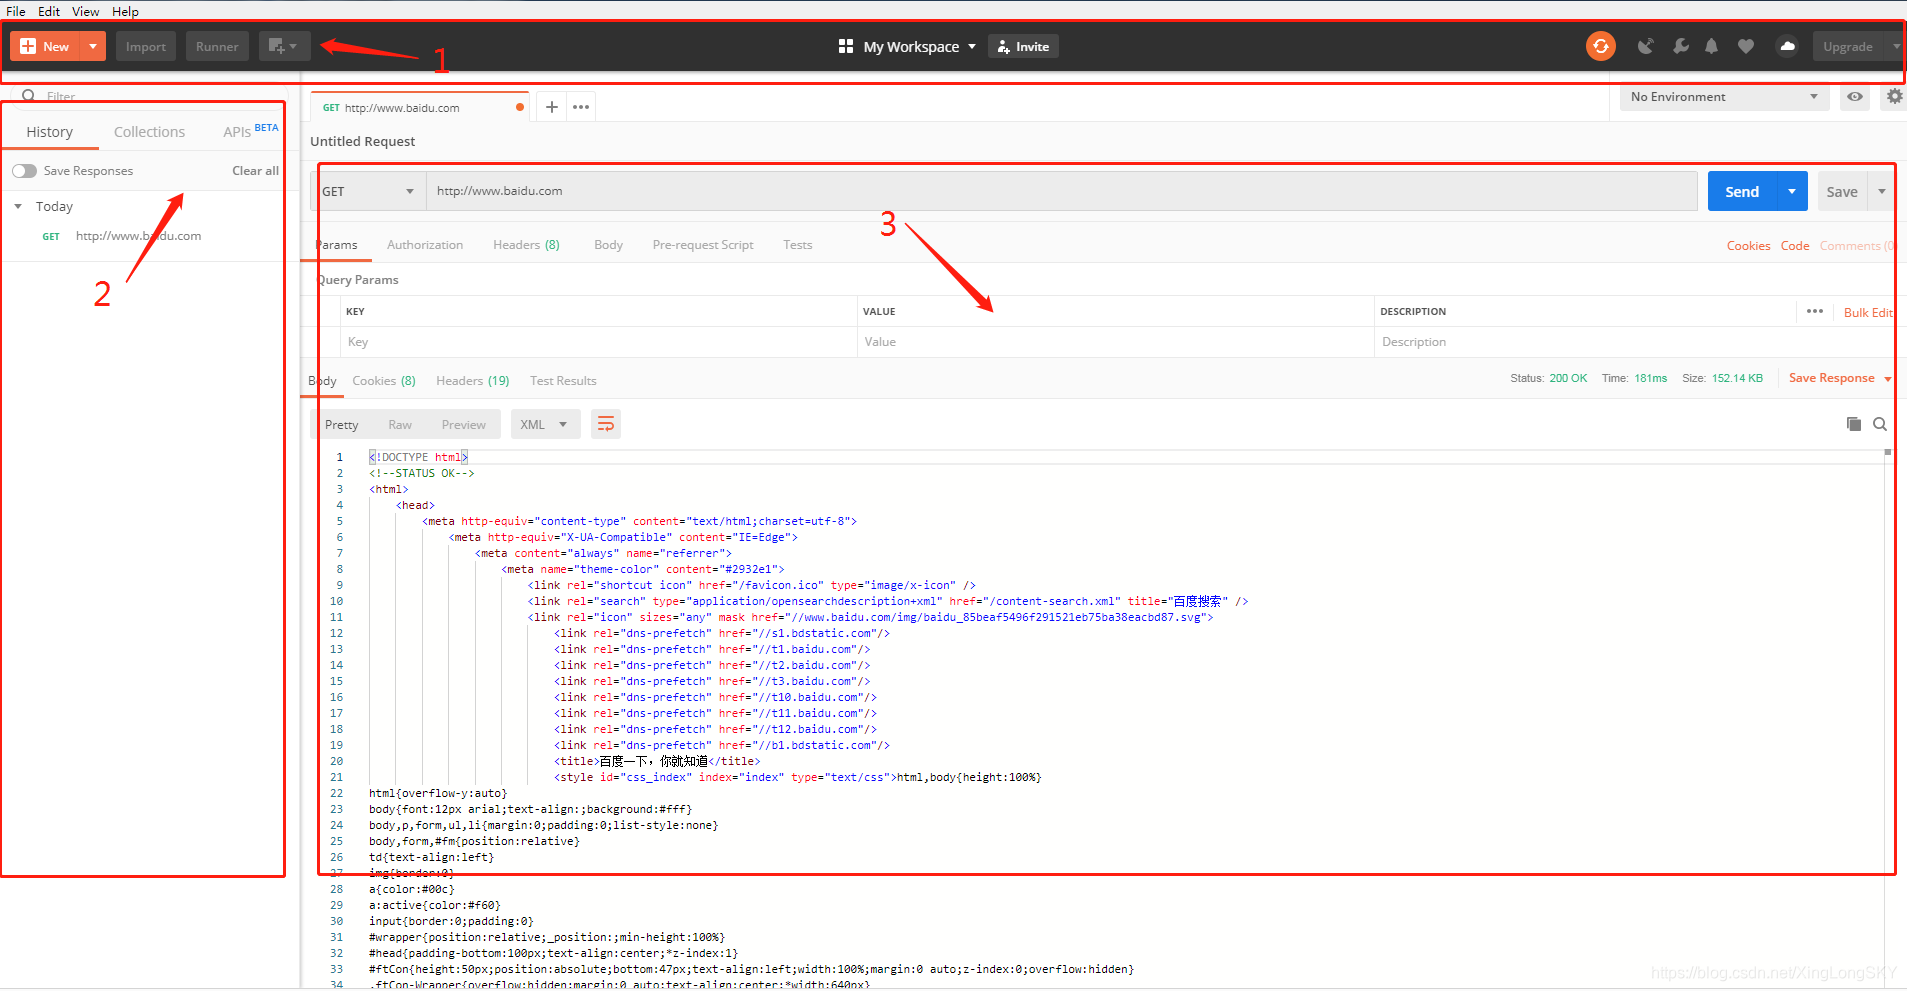This screenshot has height=991, width=1907.
Task: Open the Edit menu
Action: 49,11
